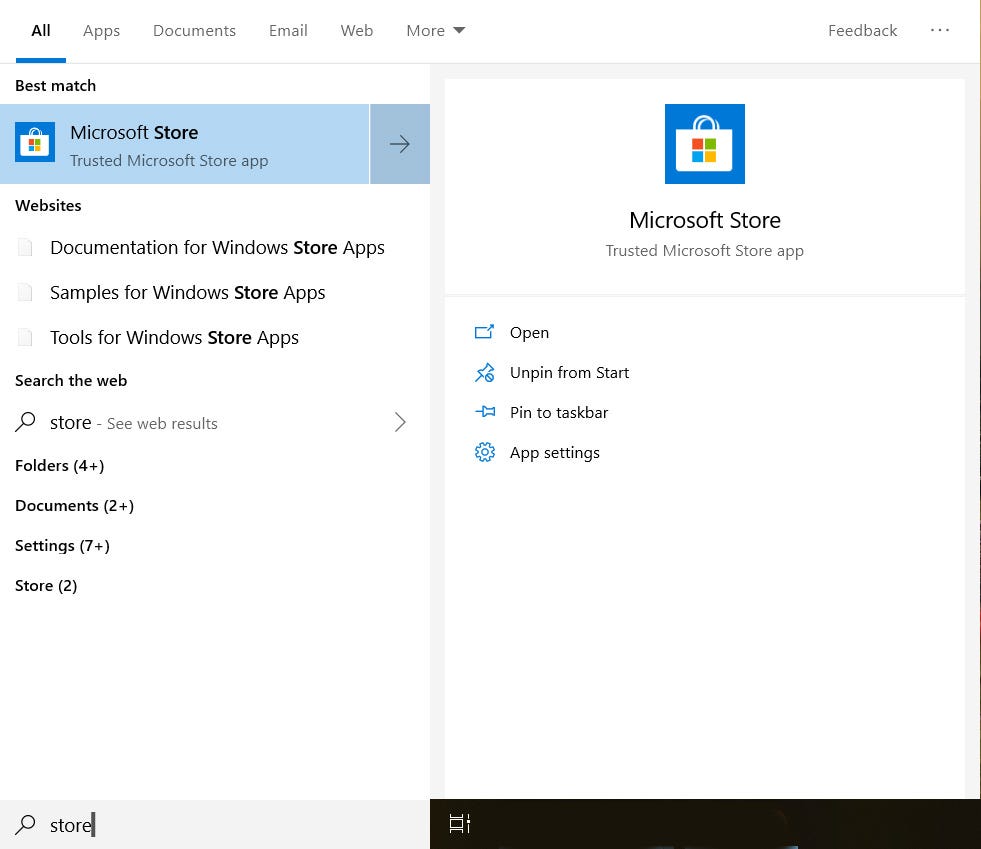Image resolution: width=981 pixels, height=849 pixels.
Task: Click the Microsoft Store icon in best match
Action: tap(35, 142)
